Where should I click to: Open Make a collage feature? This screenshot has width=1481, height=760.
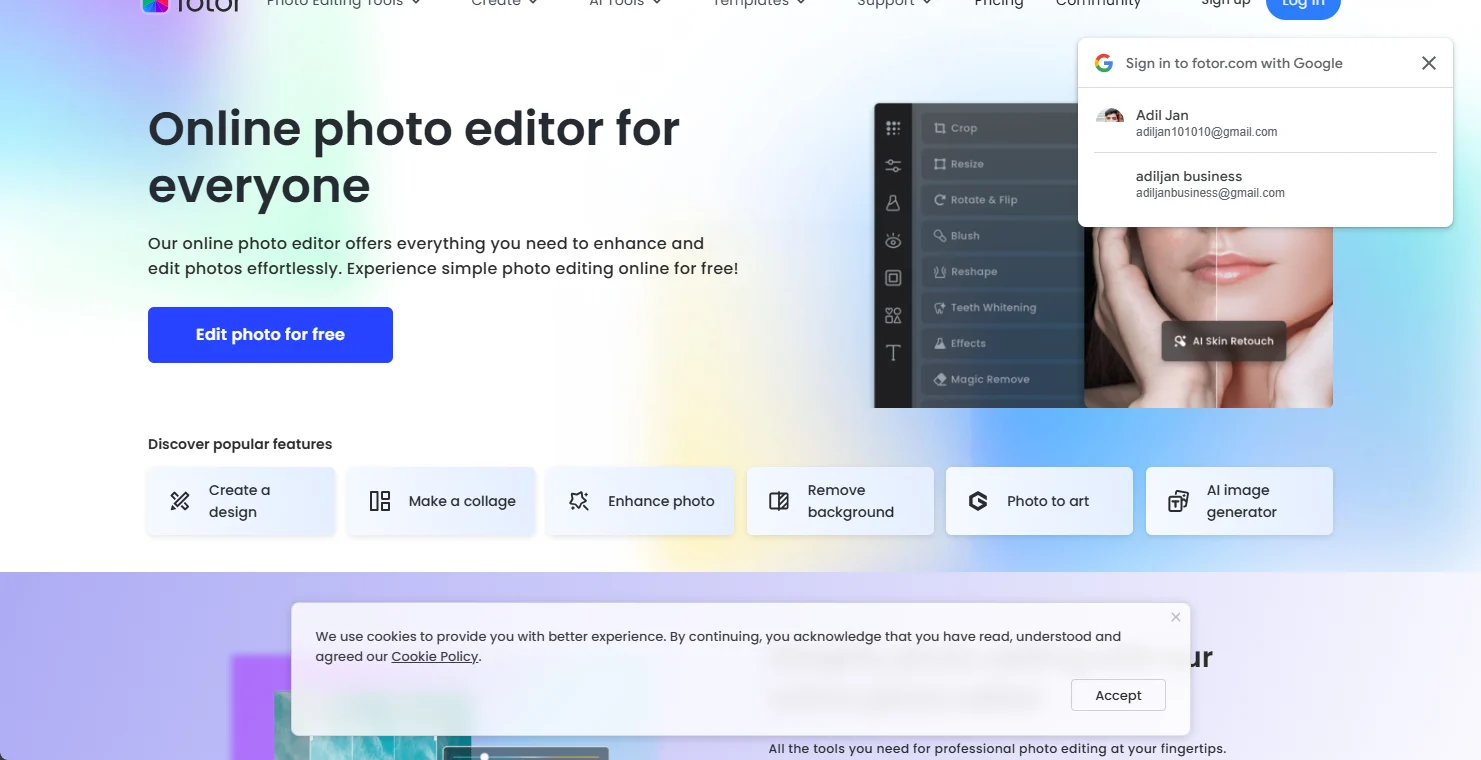click(x=441, y=501)
